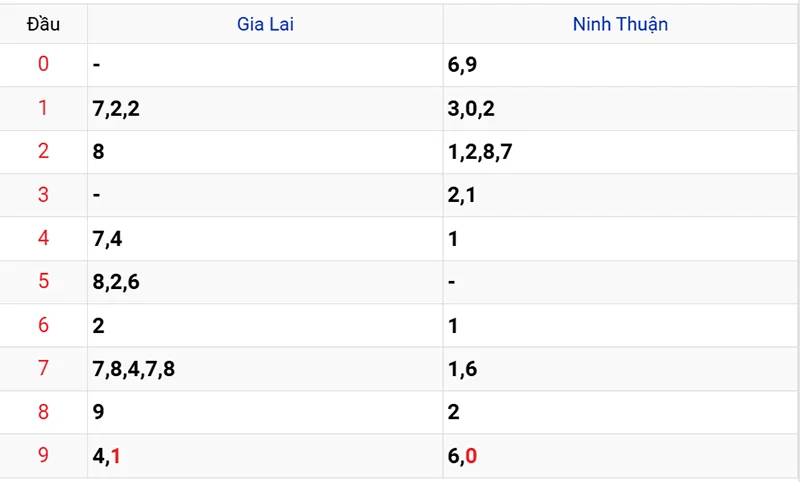Click Ninh Thuận cell showing 3,0,2
This screenshot has height=482, width=800.
620,108
